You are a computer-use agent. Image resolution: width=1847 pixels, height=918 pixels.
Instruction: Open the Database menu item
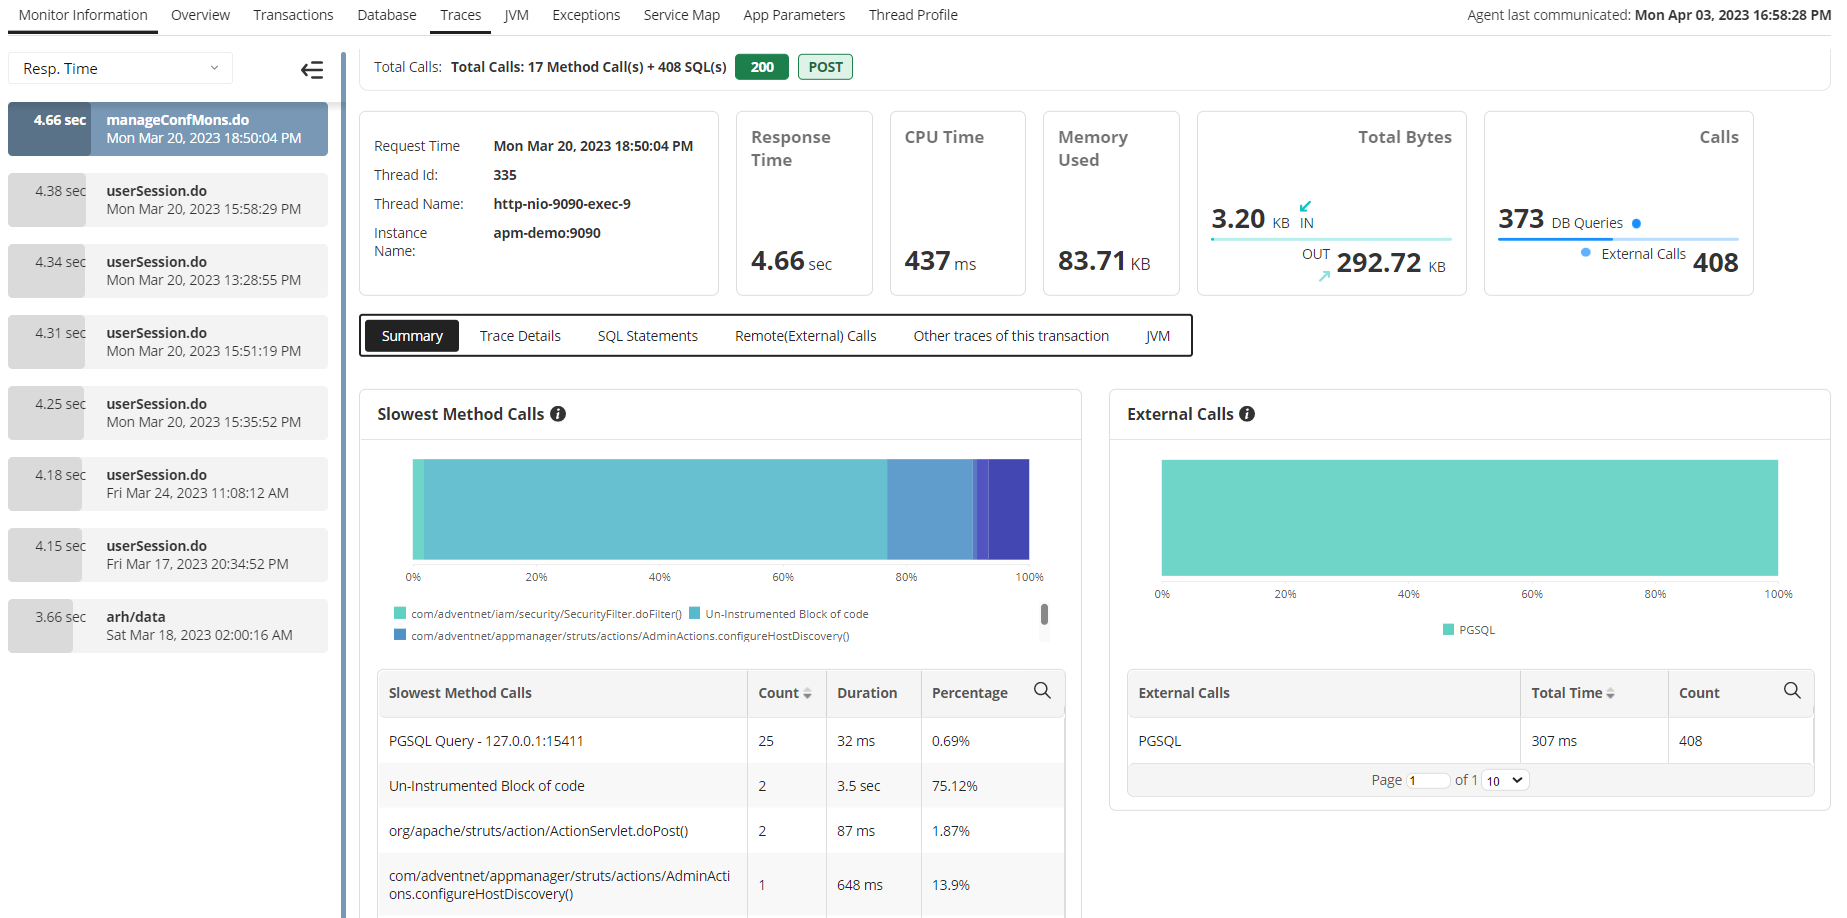point(386,15)
